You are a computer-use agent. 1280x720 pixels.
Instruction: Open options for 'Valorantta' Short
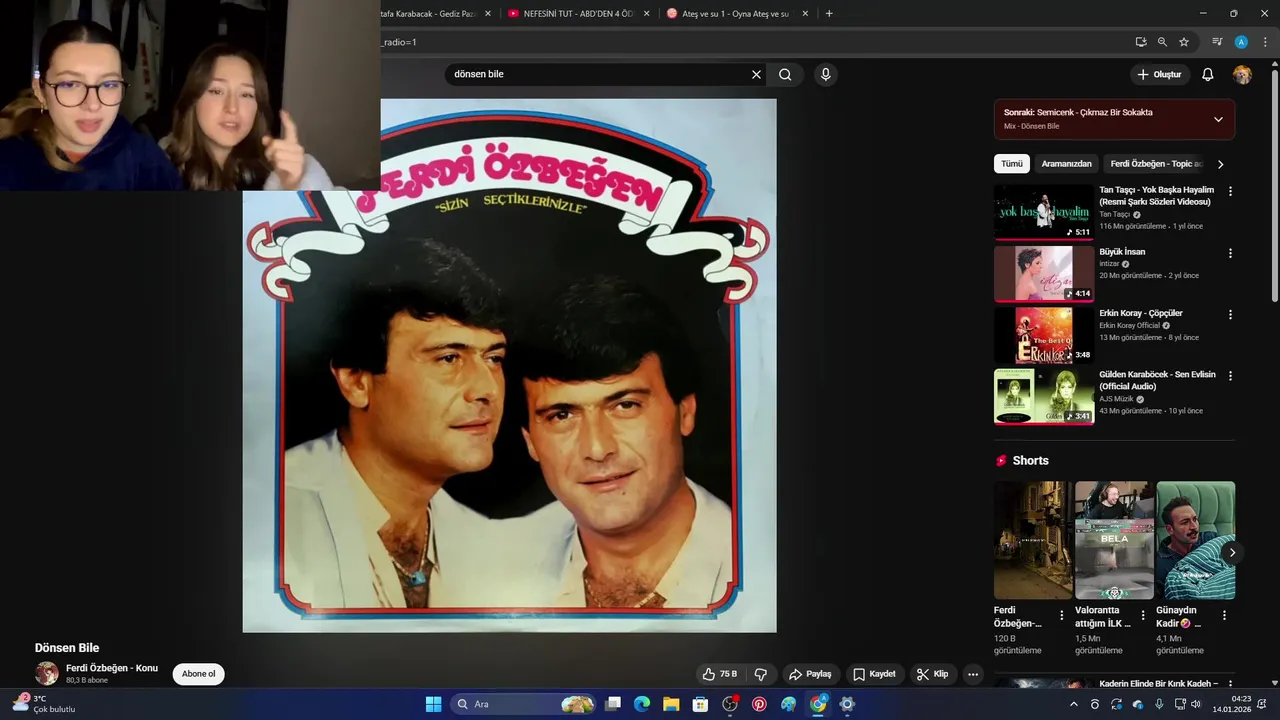(1143, 615)
